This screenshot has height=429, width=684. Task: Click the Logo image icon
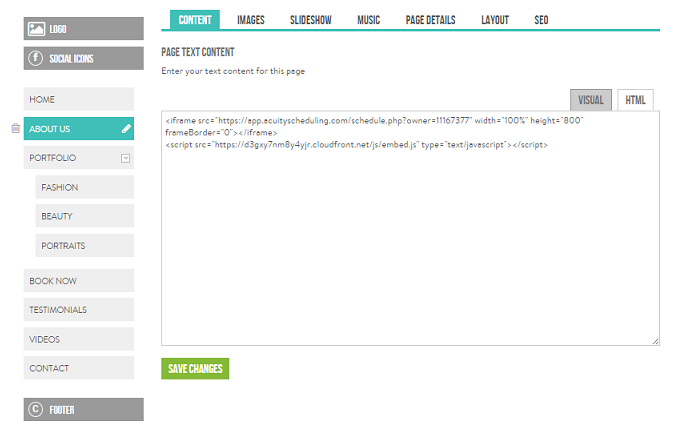[37, 29]
